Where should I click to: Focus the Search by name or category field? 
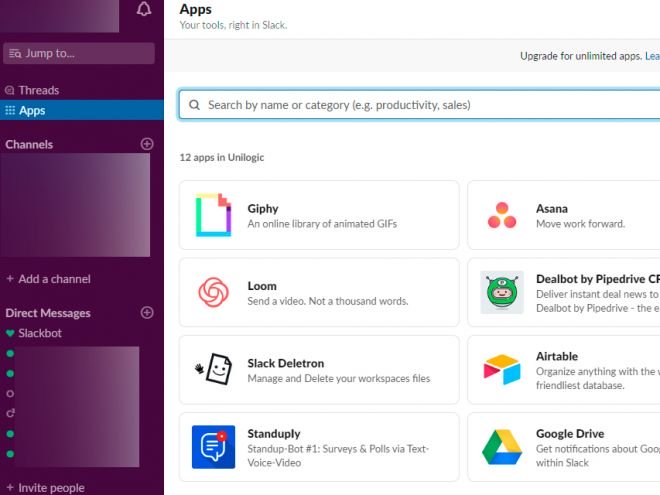[419, 105]
